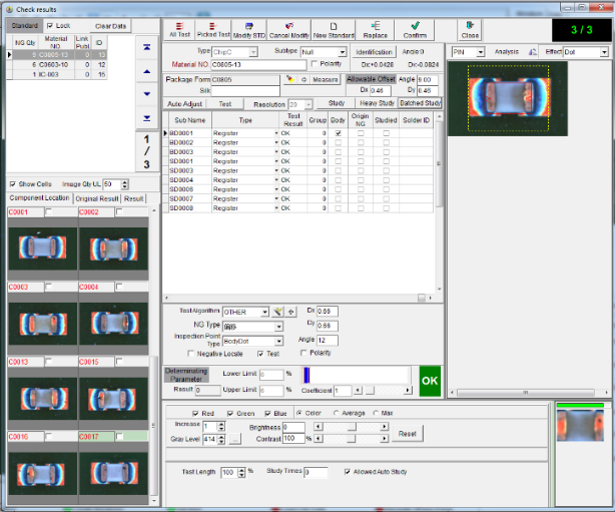Click the Modify STD toolbar icon
The height and width of the screenshot is (512, 615).
pyautogui.click(x=248, y=25)
